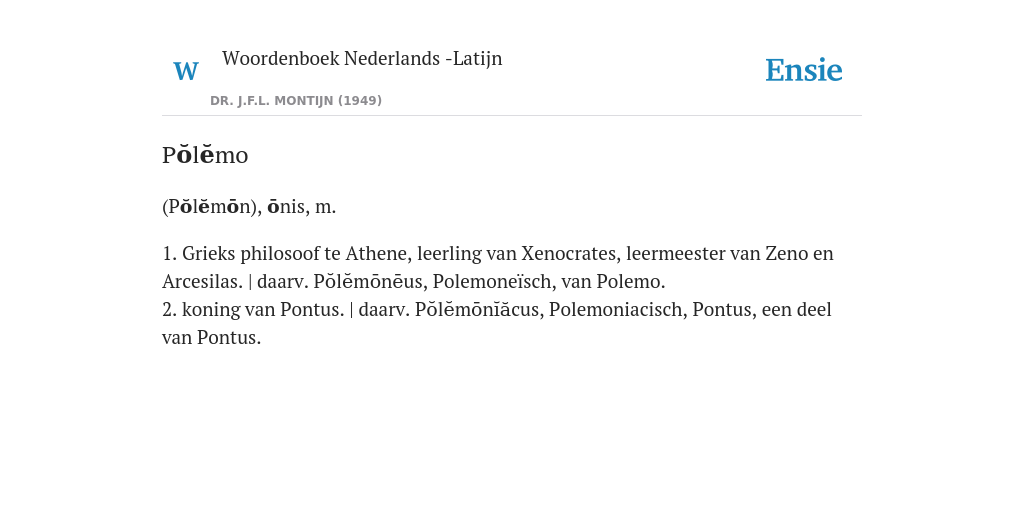This screenshot has height=512, width=1024.
Task: Click the derived term Pŏlĕmōnĭăcus
Action: pyautogui.click(x=479, y=309)
